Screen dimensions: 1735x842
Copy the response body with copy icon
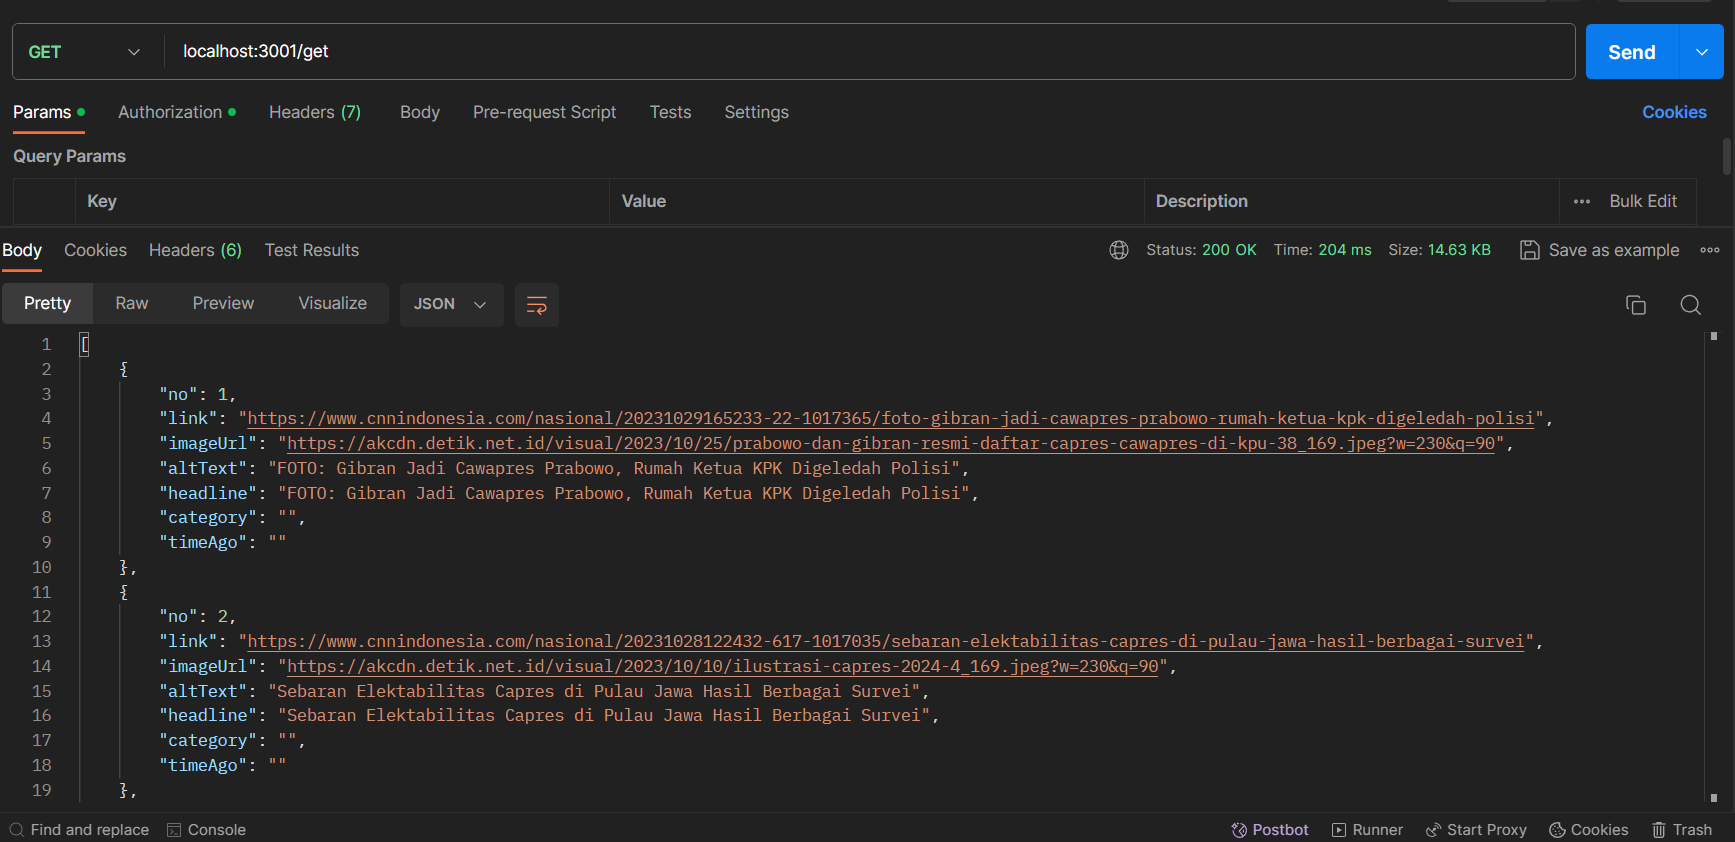click(x=1636, y=305)
